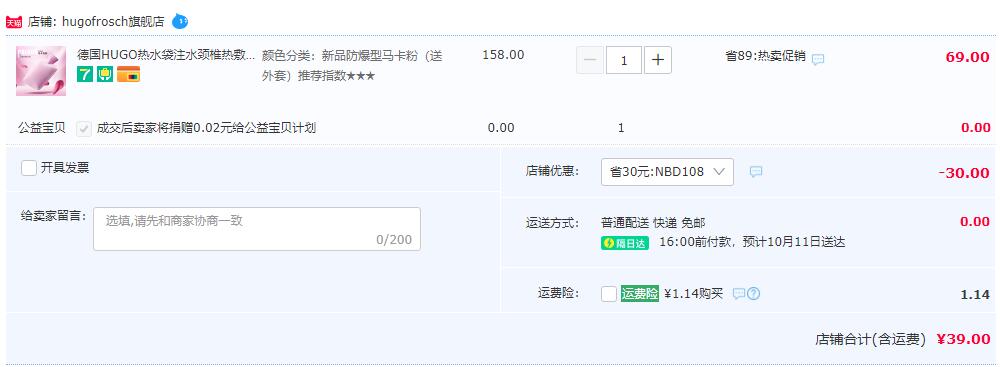
Task: Open the hugofrosch旗舰店 store link
Action: pyautogui.click(x=113, y=22)
